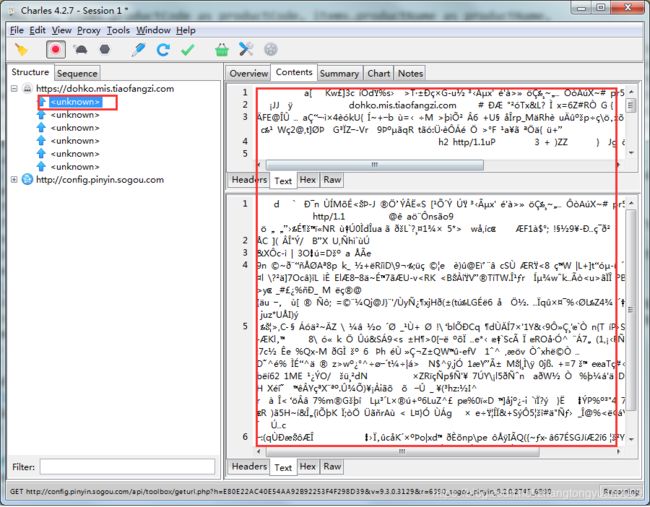Select the sixth <unknown> request
The width and height of the screenshot is (650, 507).
click(x=75, y=166)
